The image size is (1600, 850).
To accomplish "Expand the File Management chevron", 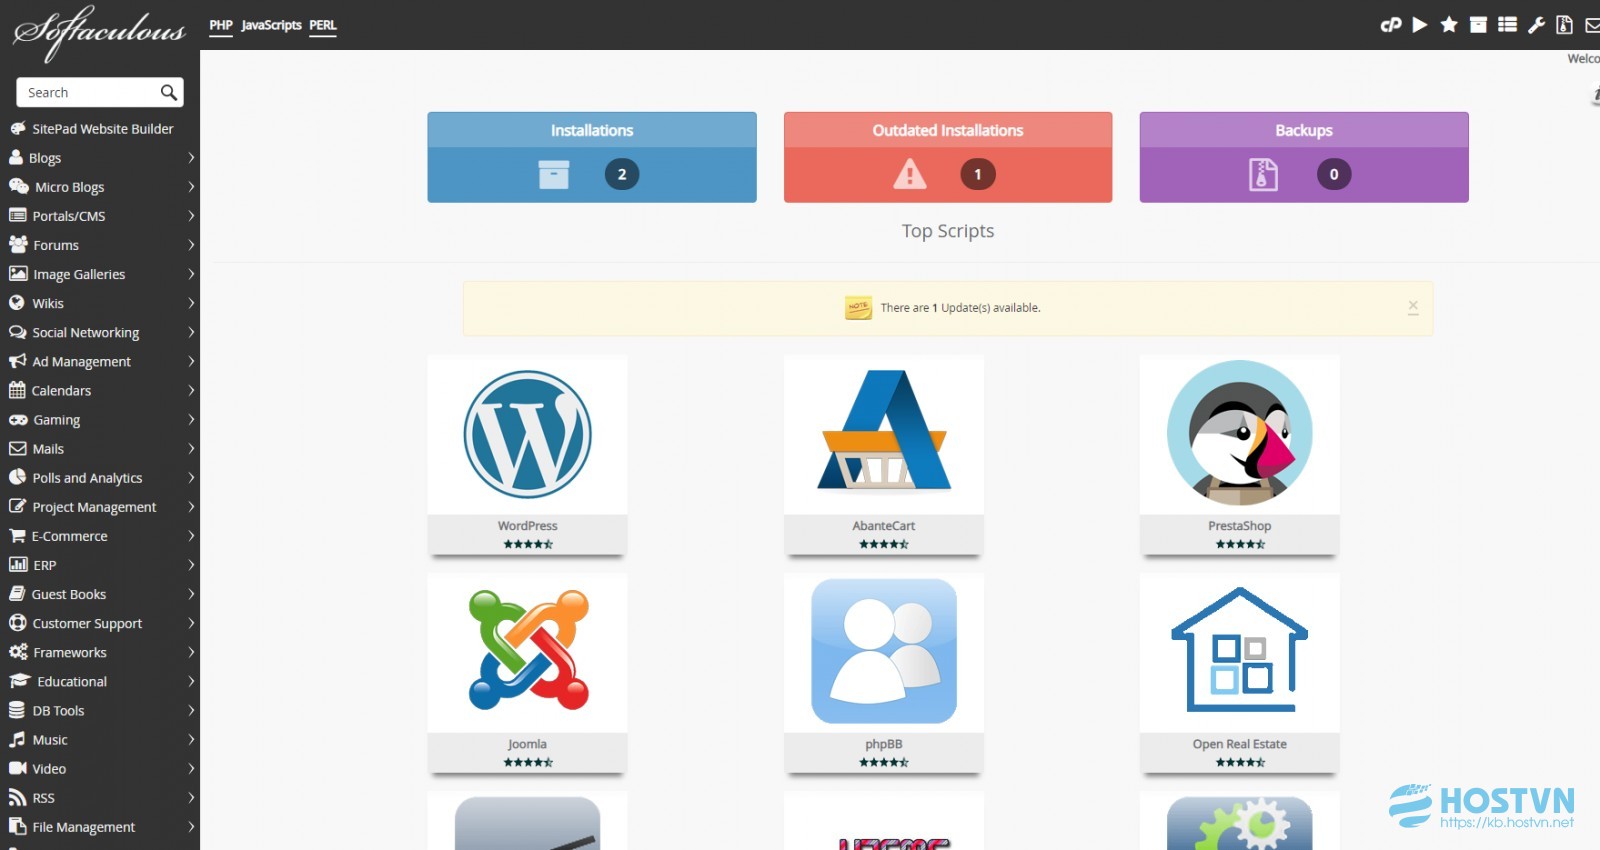I will [x=190, y=827].
